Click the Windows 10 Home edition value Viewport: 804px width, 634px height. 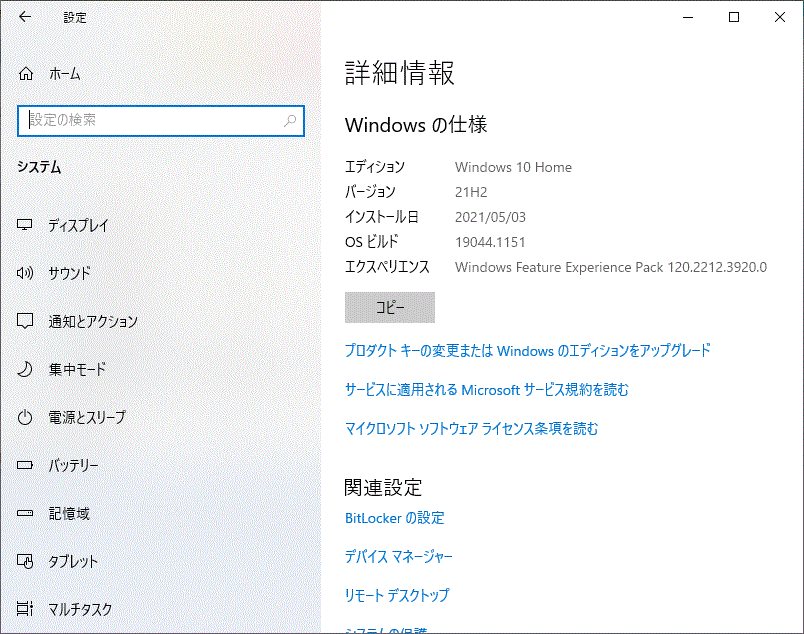513,167
